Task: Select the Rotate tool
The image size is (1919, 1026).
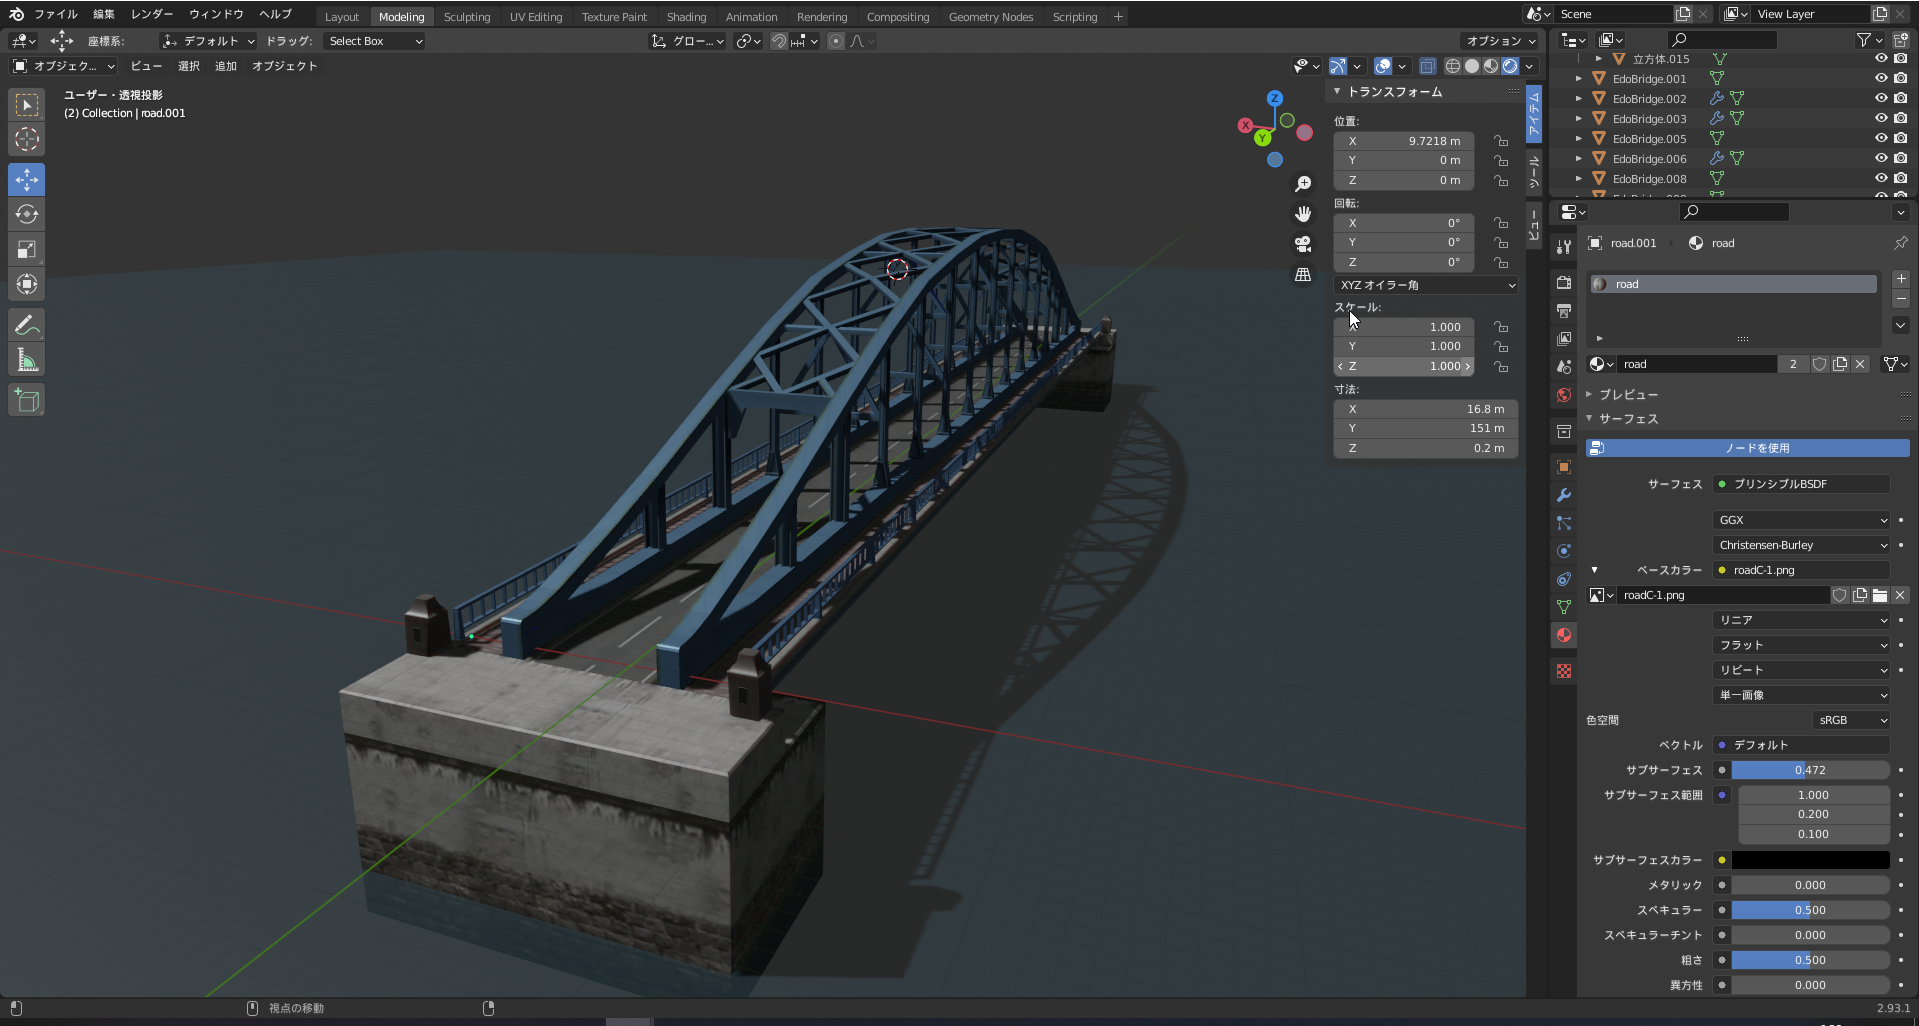Action: pos(27,214)
